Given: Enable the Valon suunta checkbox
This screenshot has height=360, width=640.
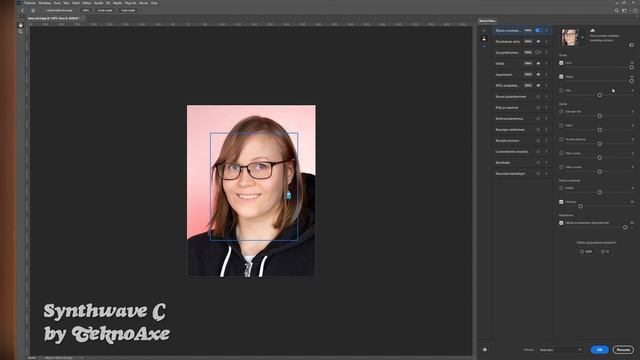Looking at the screenshot, I should (561, 167).
